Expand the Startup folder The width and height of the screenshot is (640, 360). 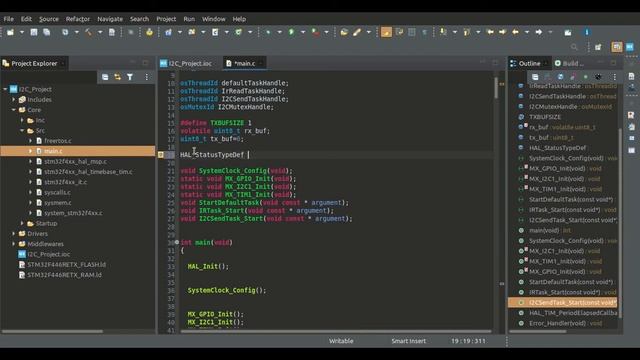(22, 223)
